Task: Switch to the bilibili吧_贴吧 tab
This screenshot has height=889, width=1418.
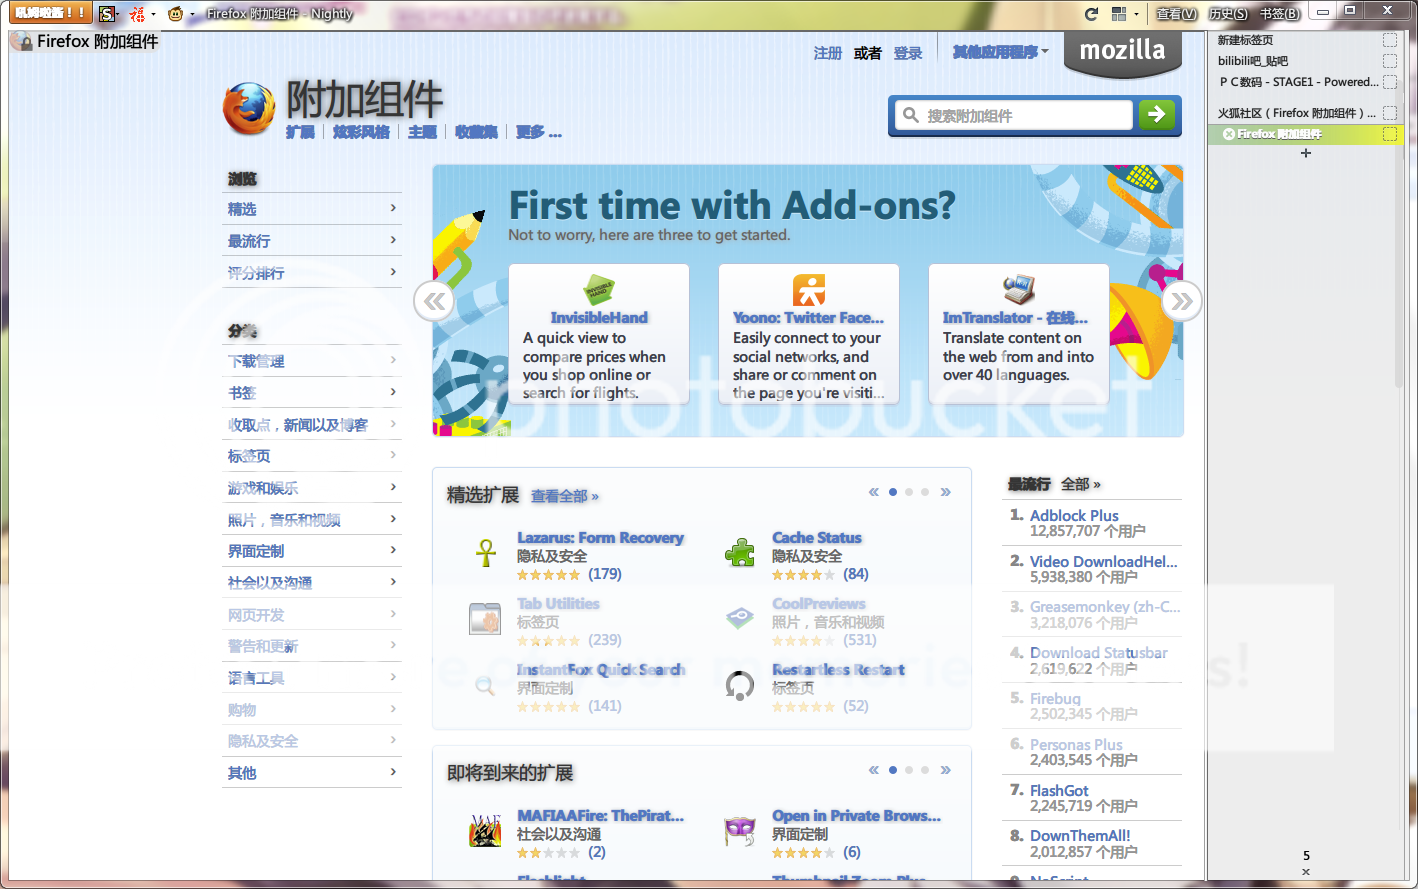Action: (x=1305, y=61)
